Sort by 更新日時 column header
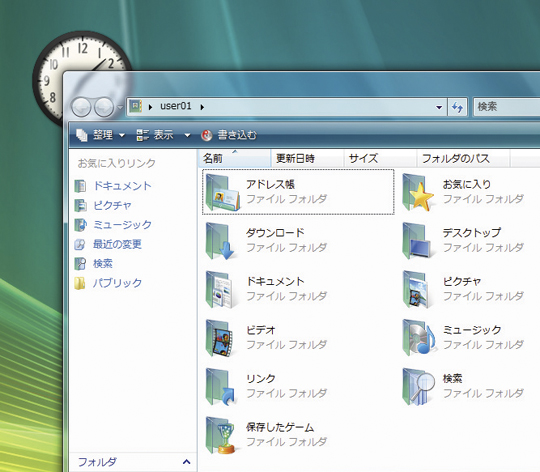 click(x=307, y=158)
